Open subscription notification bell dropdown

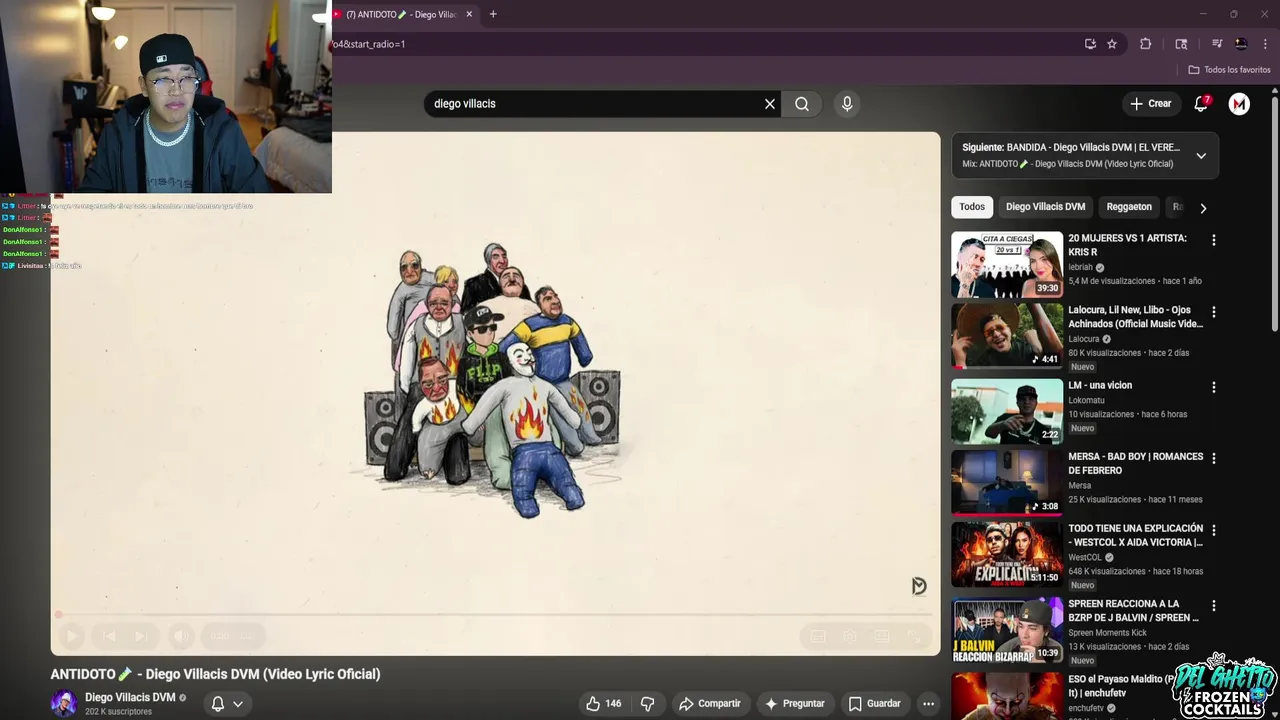[x=227, y=704]
